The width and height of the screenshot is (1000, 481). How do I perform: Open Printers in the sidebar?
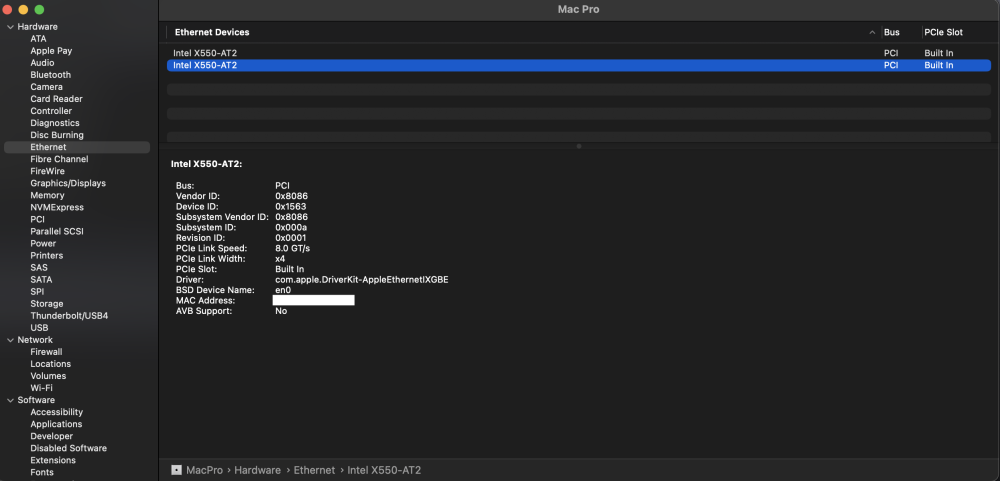point(47,256)
